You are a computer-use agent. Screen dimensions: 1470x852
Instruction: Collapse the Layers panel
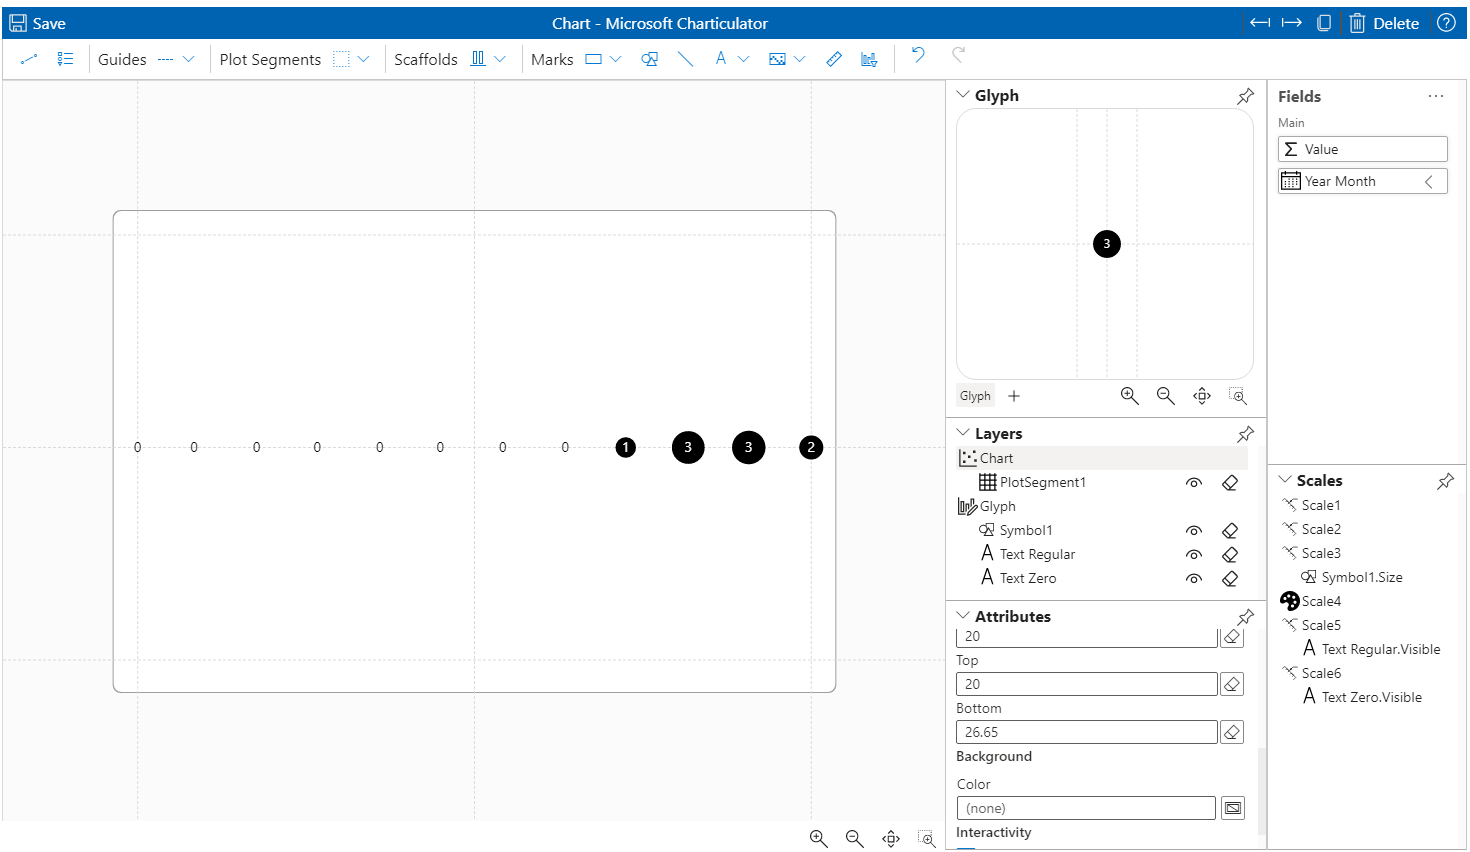[963, 433]
